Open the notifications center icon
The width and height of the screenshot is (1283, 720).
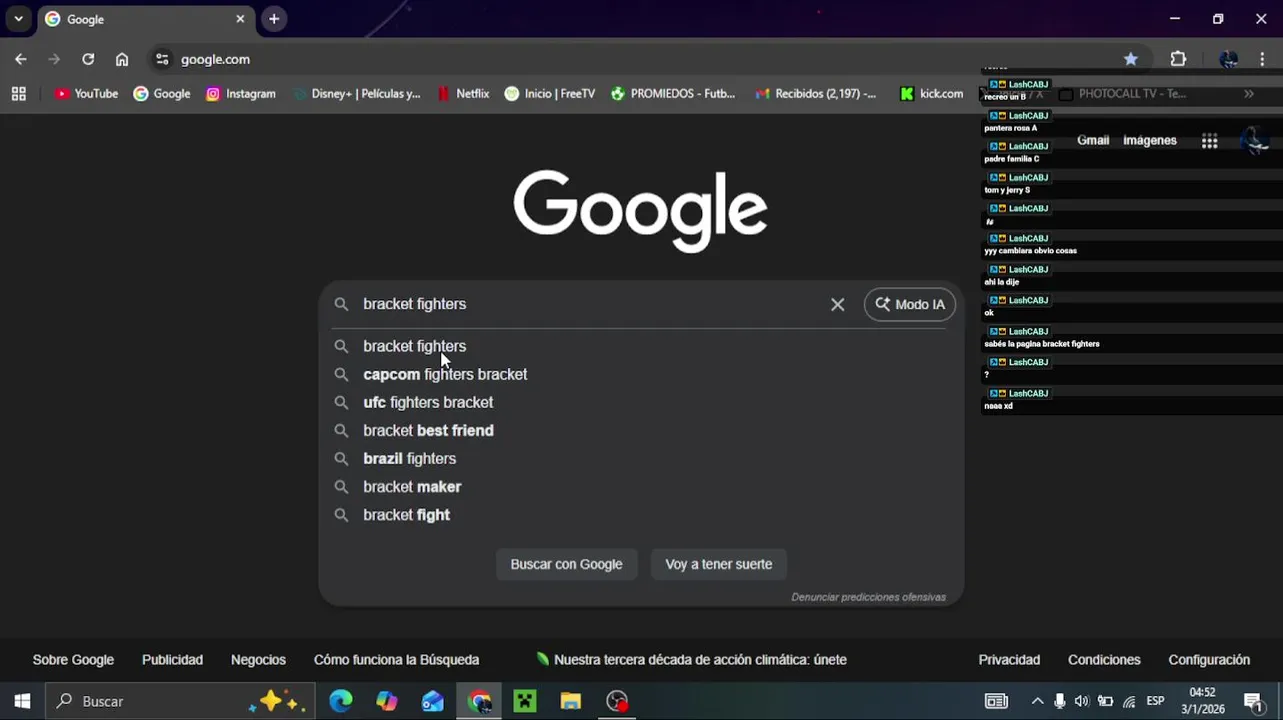click(1254, 701)
